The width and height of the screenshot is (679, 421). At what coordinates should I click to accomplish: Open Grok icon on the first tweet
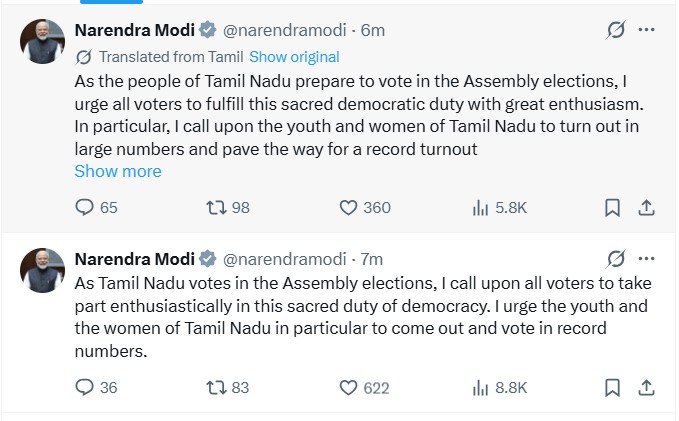coord(616,31)
